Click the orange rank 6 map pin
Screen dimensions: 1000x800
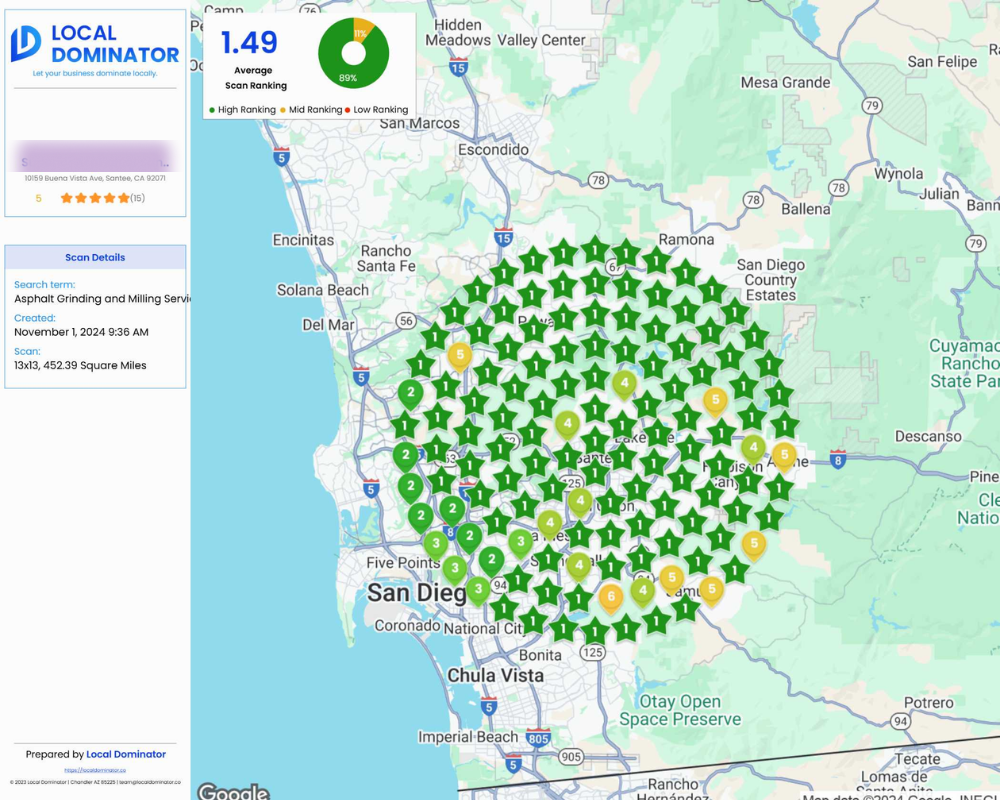click(611, 597)
